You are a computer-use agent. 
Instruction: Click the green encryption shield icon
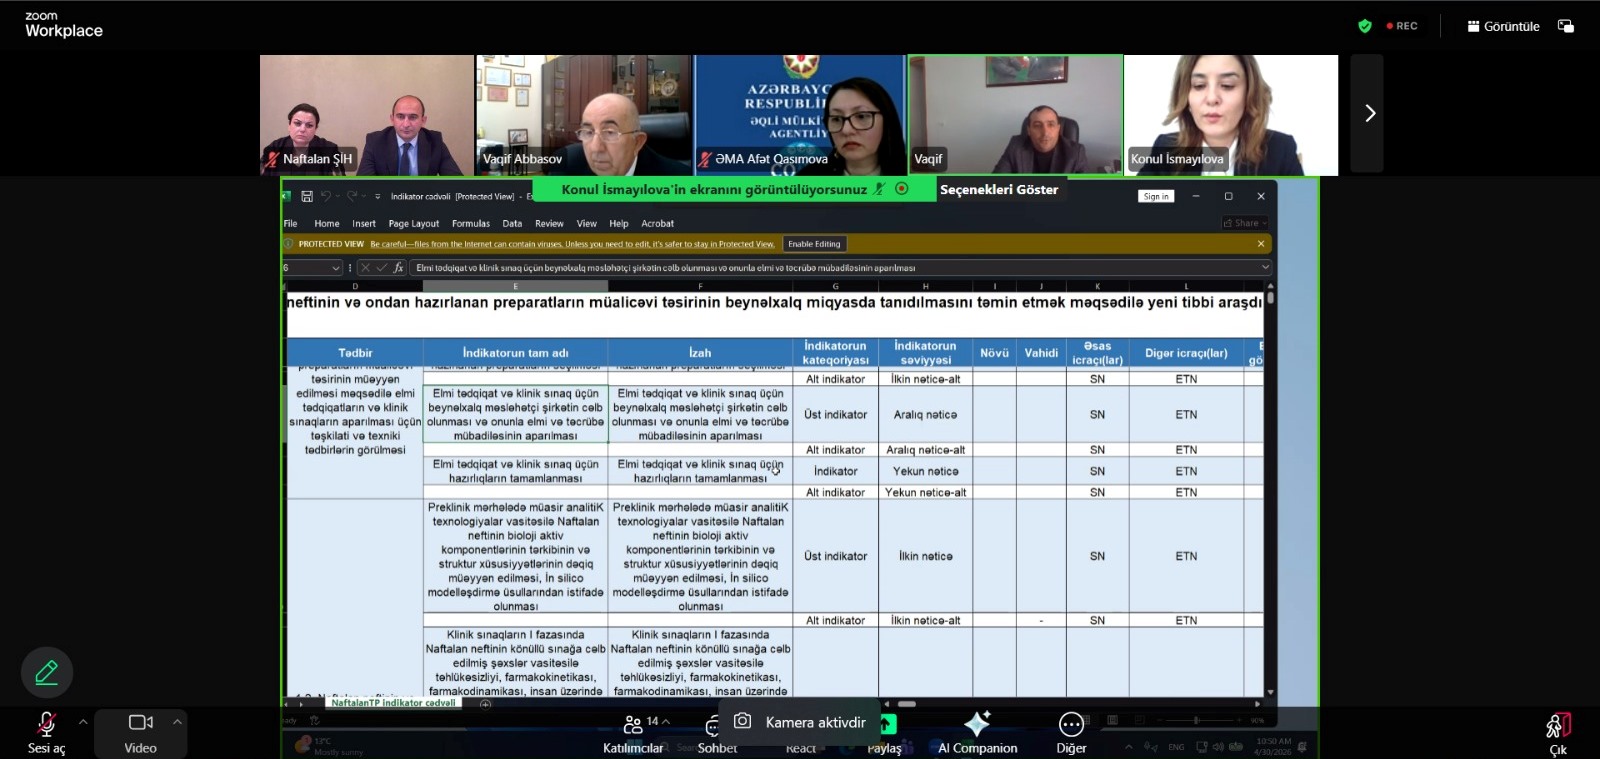pos(1365,26)
